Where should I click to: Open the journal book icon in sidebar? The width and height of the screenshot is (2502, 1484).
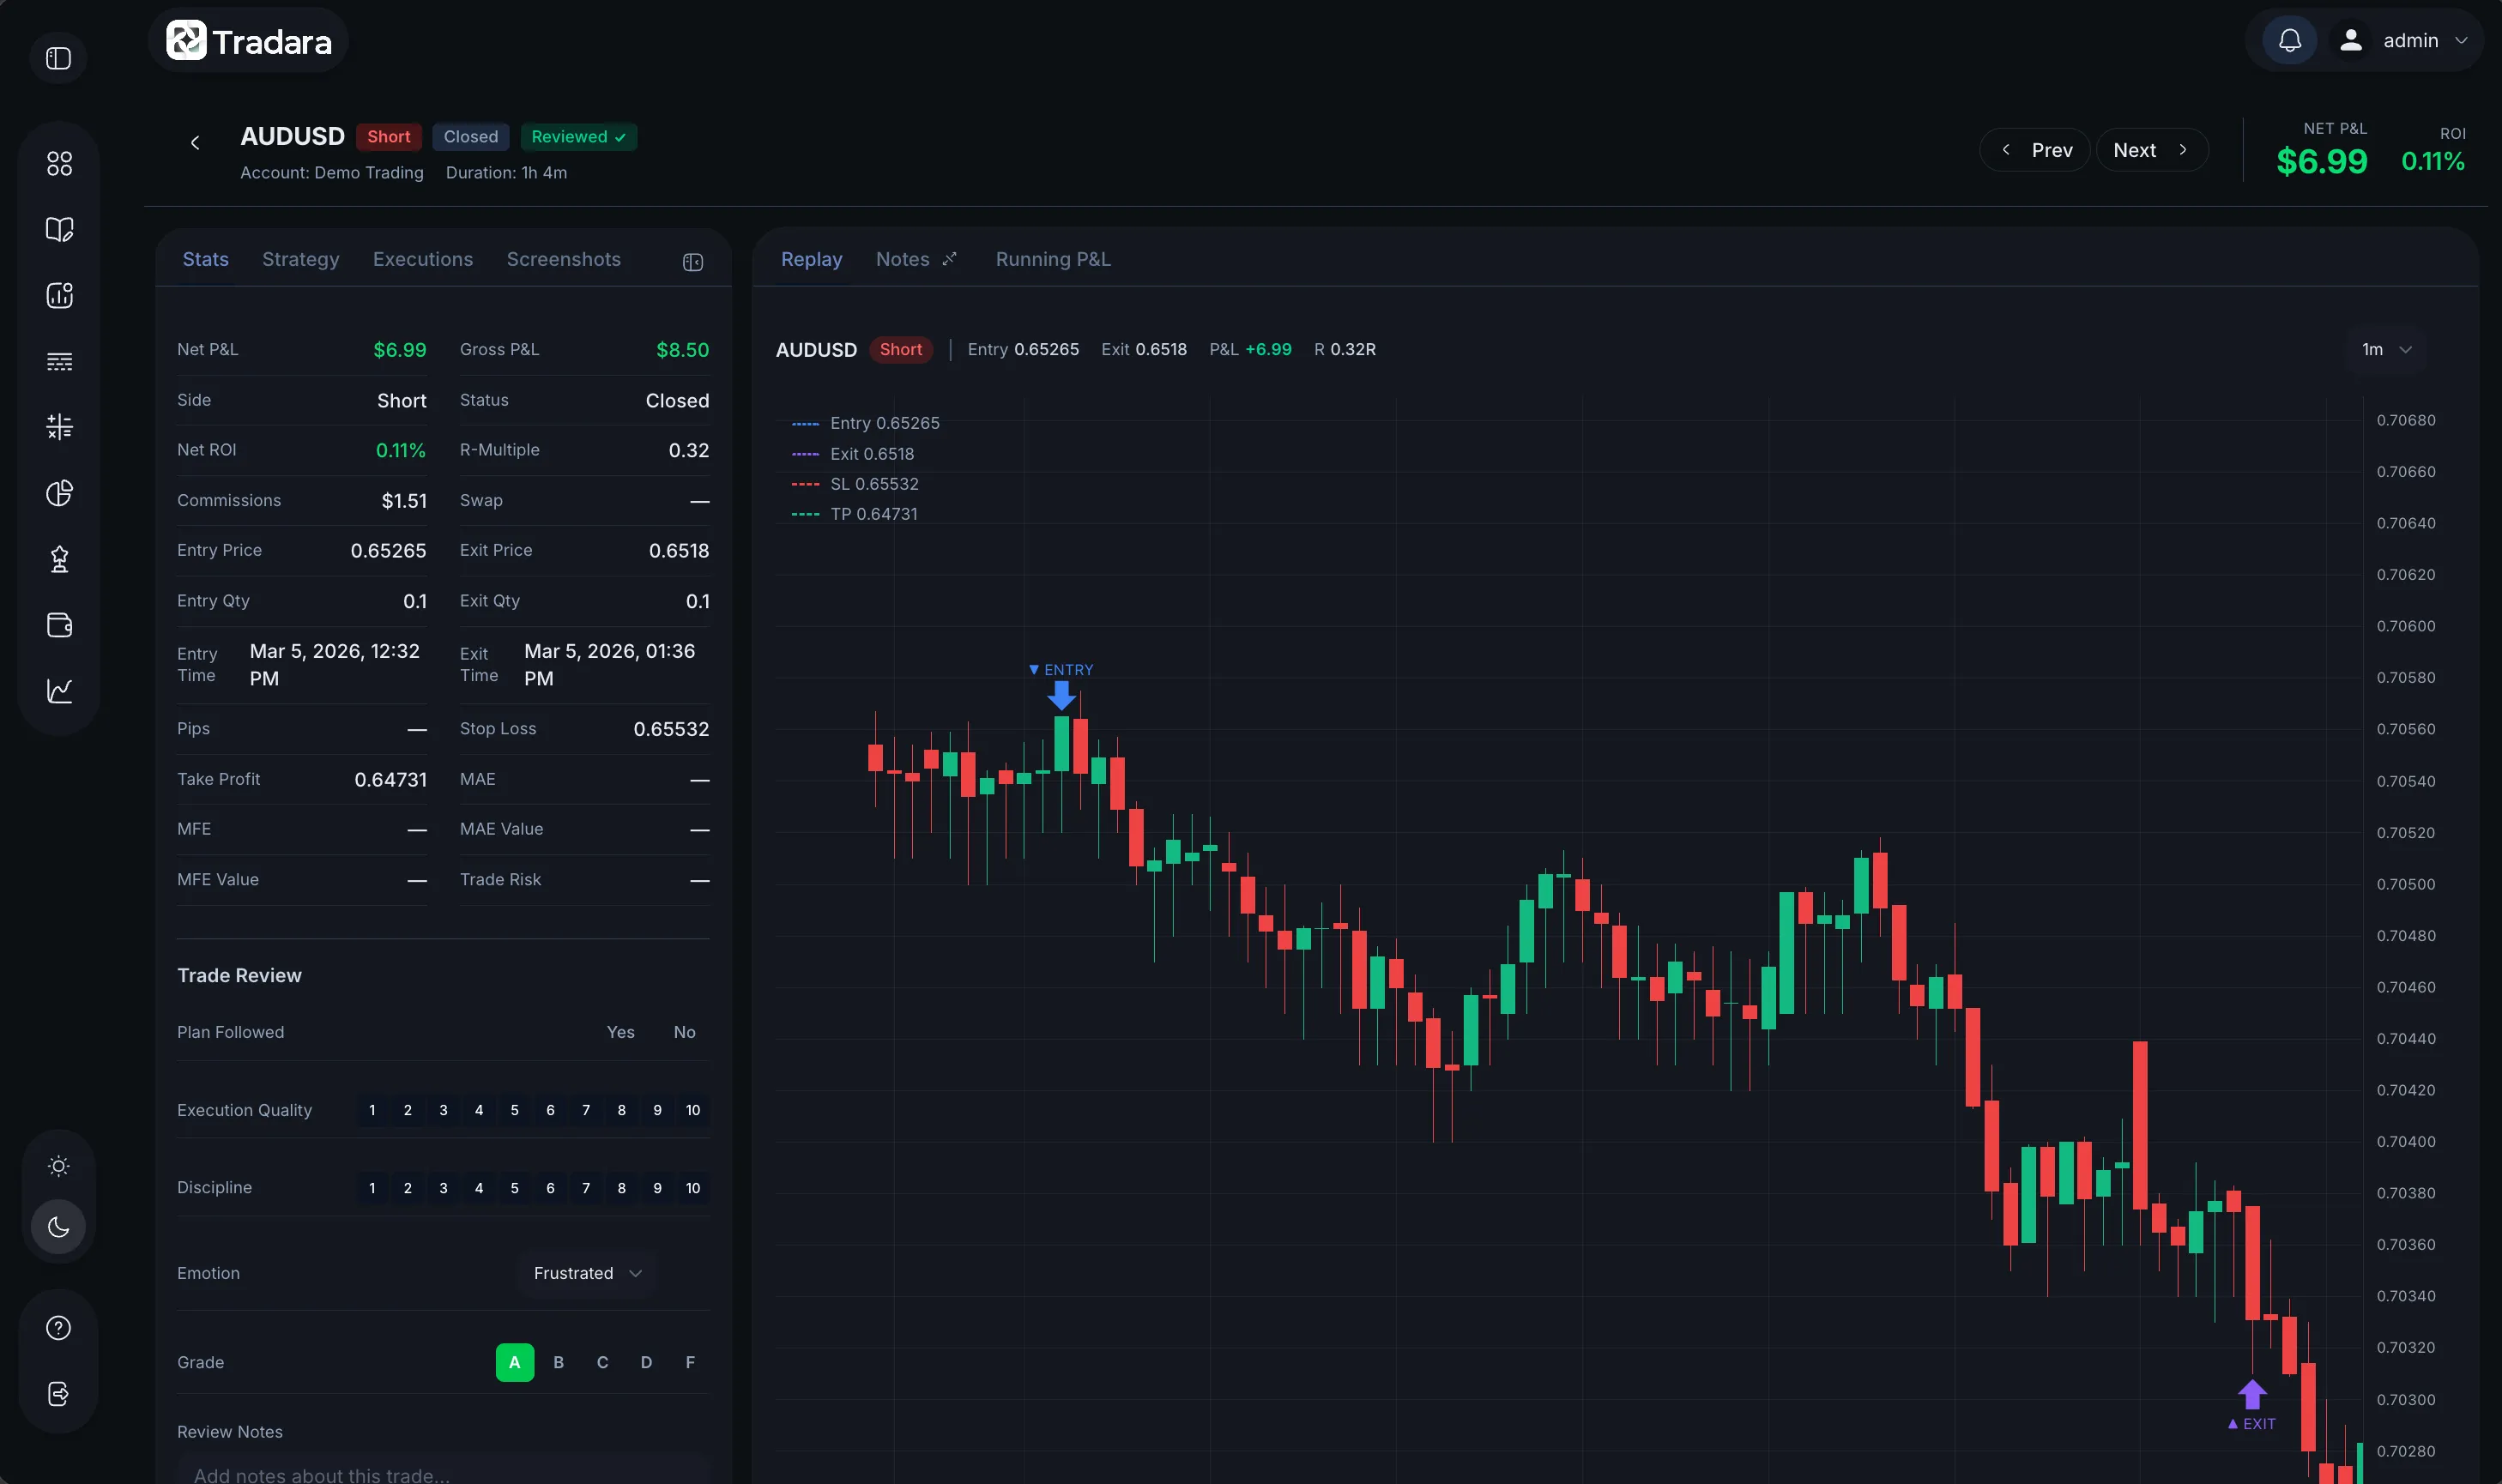[x=59, y=229]
